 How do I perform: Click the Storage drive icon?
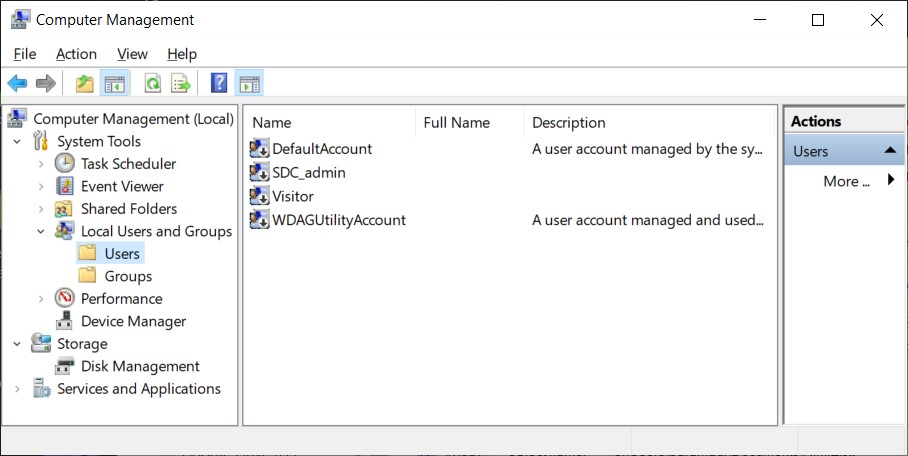tap(41, 343)
